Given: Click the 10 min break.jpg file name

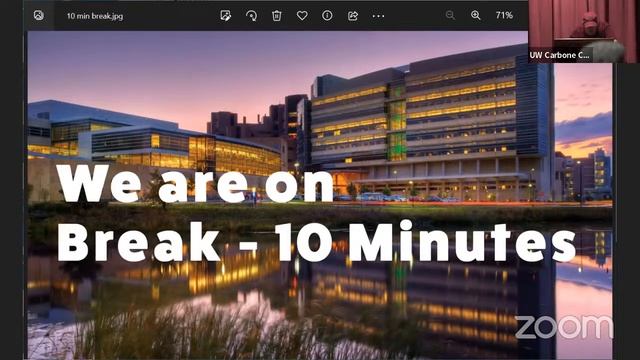Looking at the screenshot, I should coord(95,16).
